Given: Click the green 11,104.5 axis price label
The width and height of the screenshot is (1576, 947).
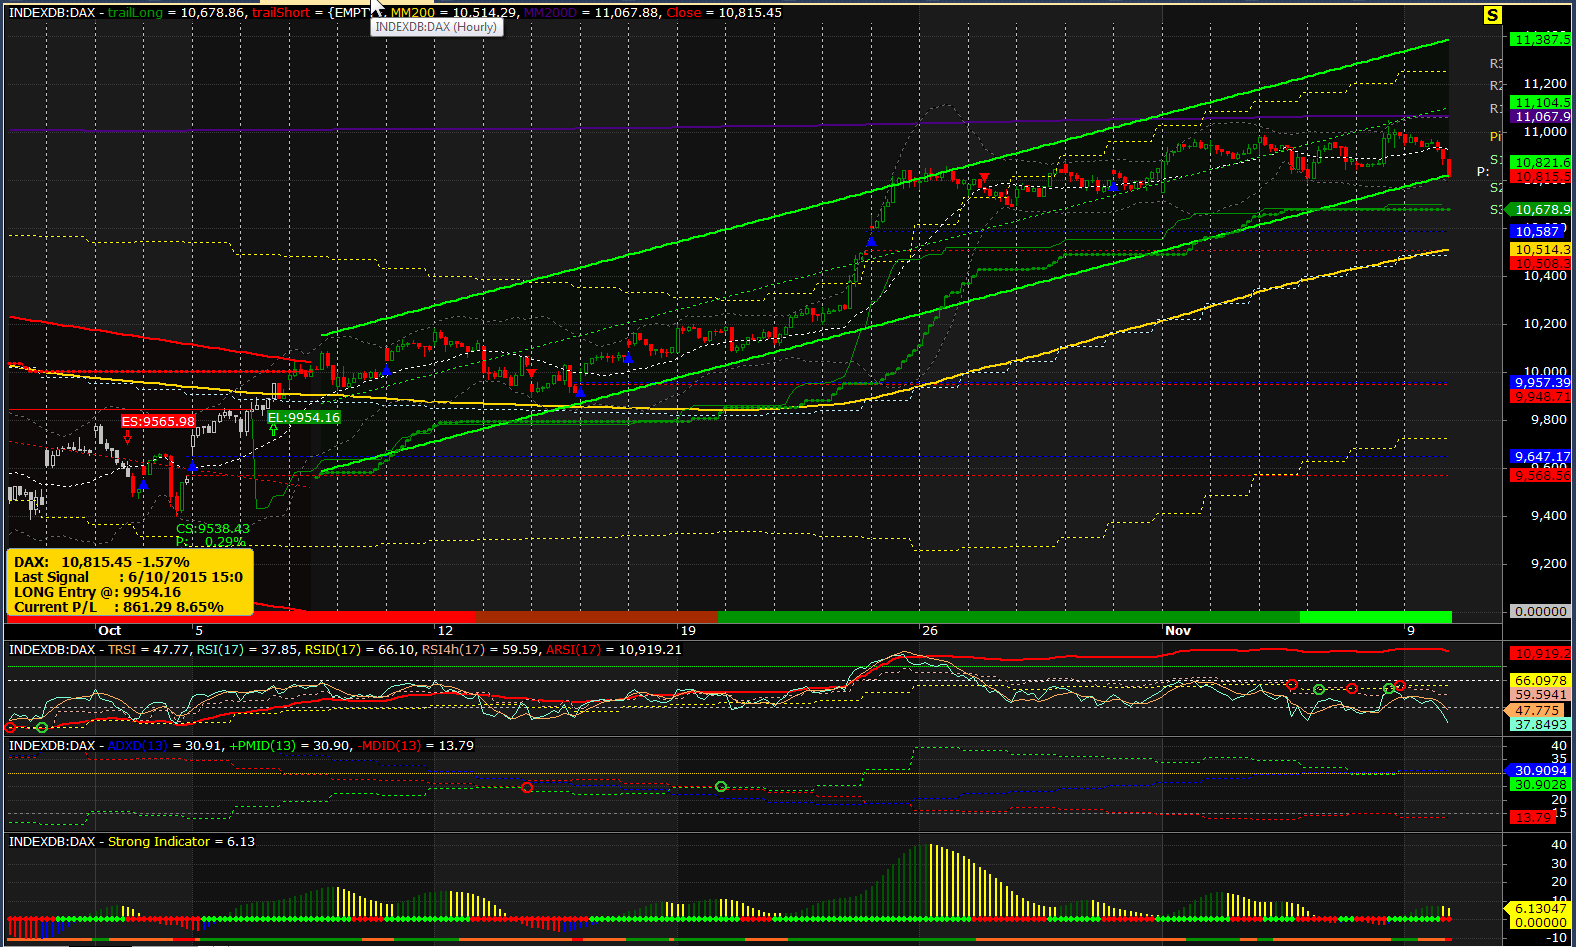Looking at the screenshot, I should tap(1540, 102).
